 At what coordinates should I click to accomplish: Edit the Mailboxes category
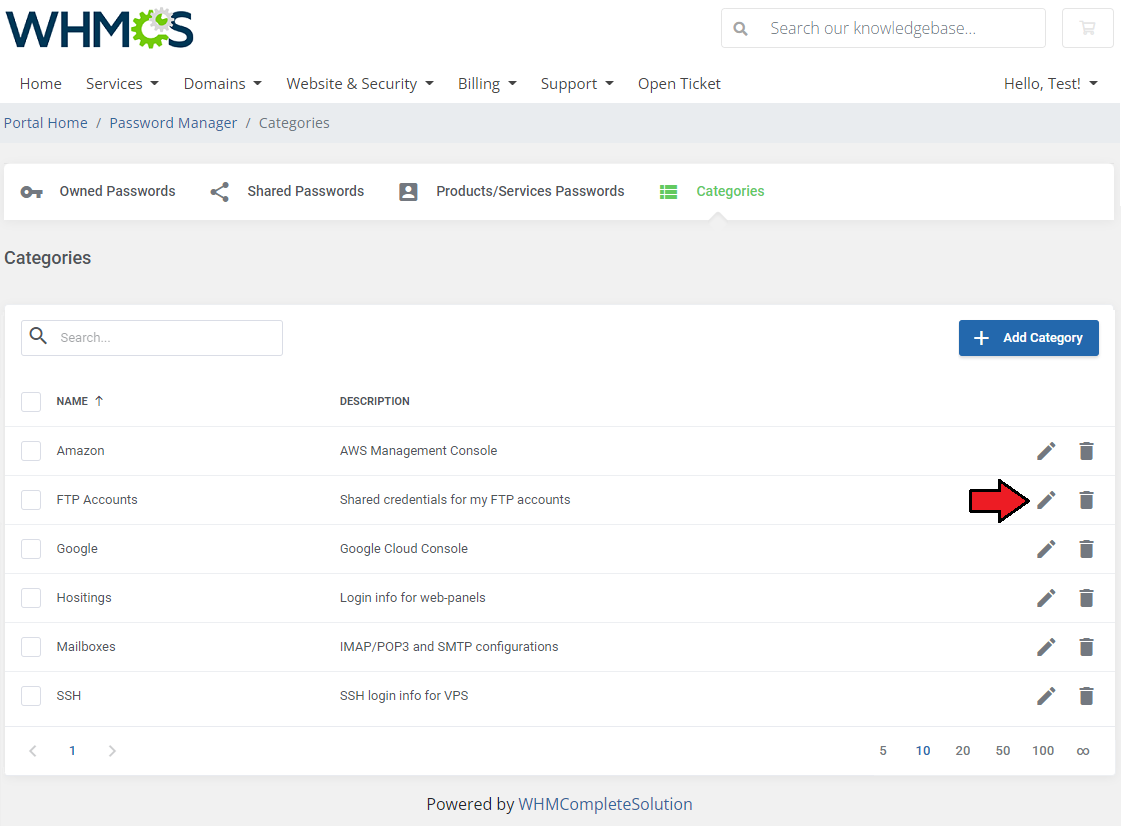(1046, 647)
